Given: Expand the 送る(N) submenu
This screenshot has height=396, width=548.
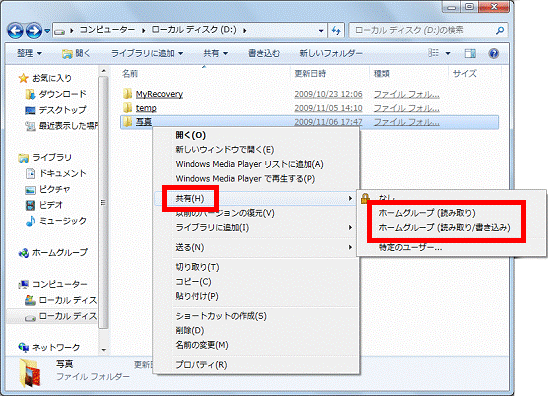Looking at the screenshot, I should click(x=257, y=247).
